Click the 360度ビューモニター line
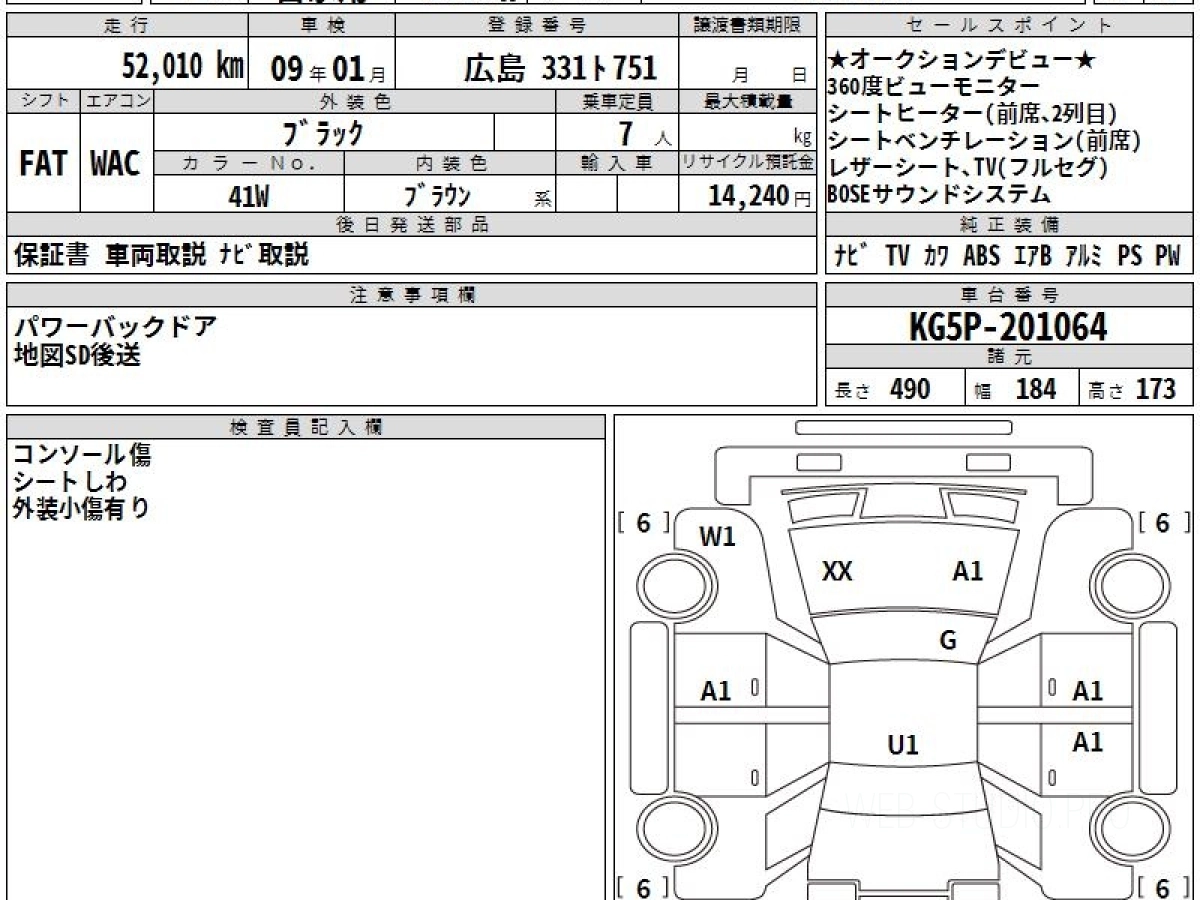 pyautogui.click(x=933, y=88)
